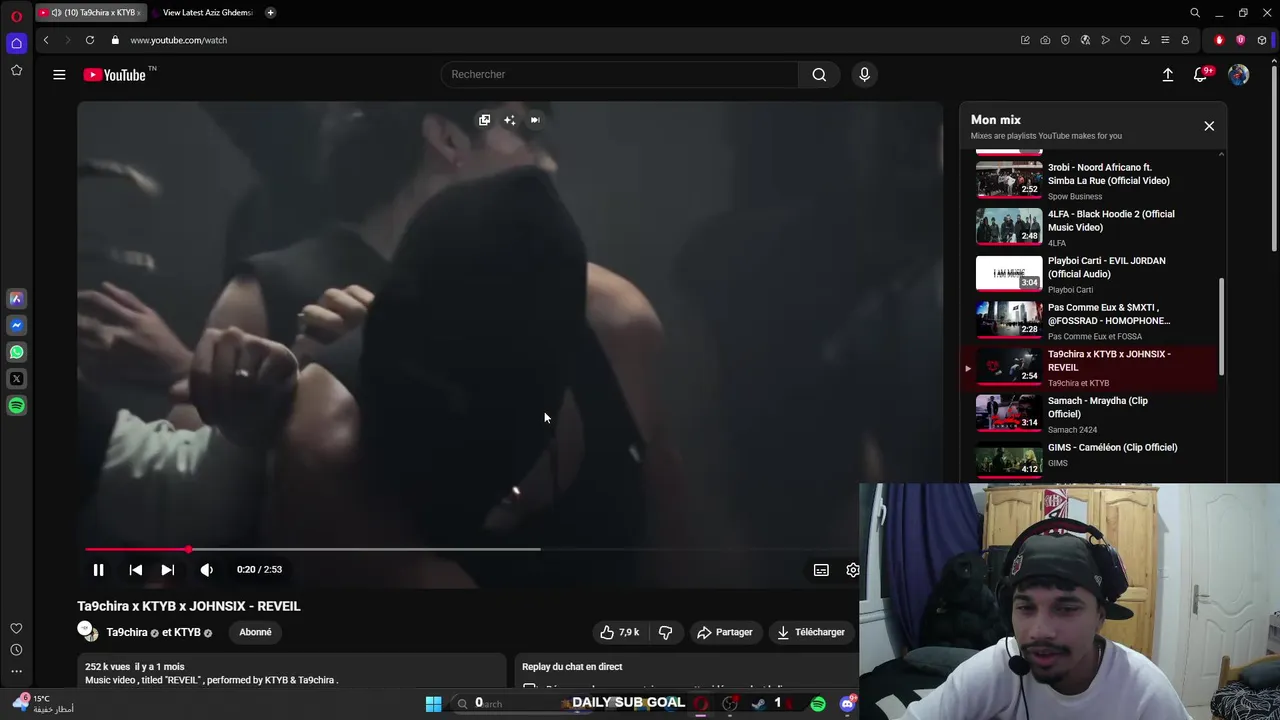Image resolution: width=1280 pixels, height=720 pixels.
Task: Open Spotify in Opera sidebar
Action: coord(16,406)
